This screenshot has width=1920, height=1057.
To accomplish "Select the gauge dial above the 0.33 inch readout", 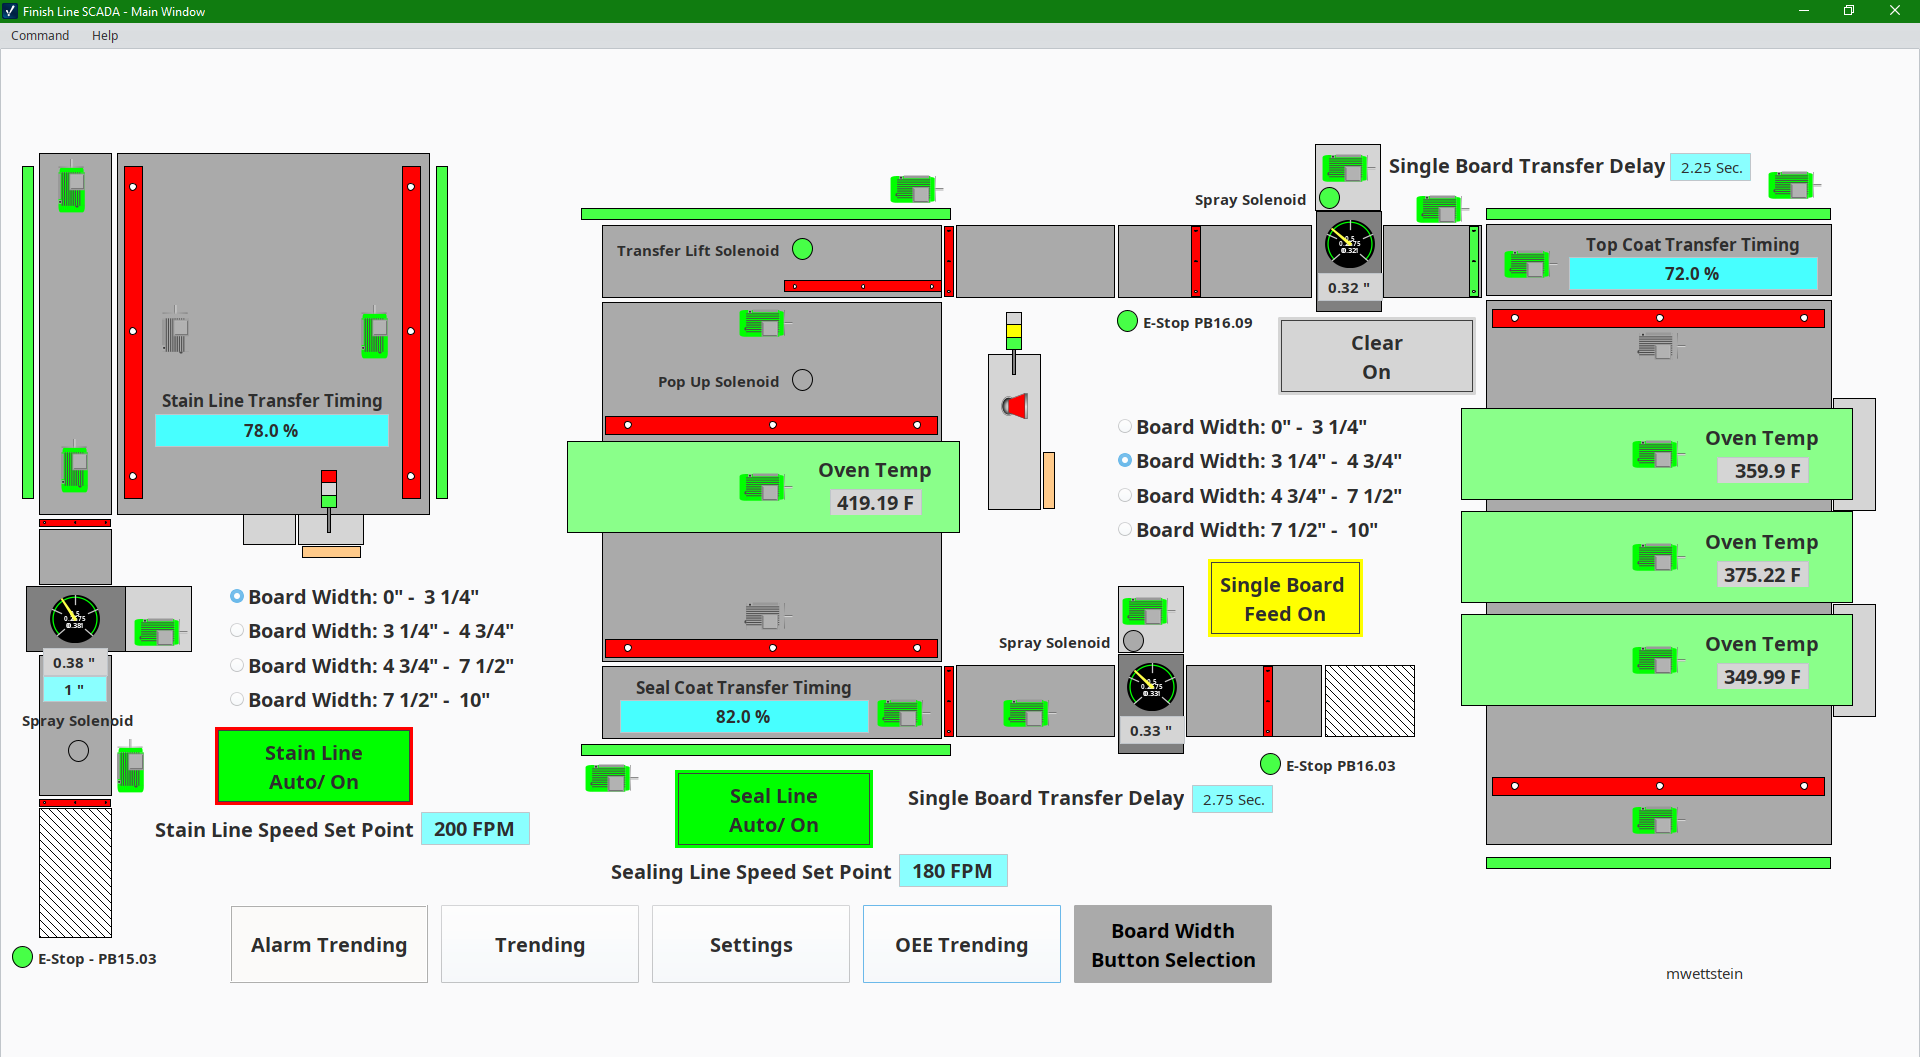I will point(1151,686).
